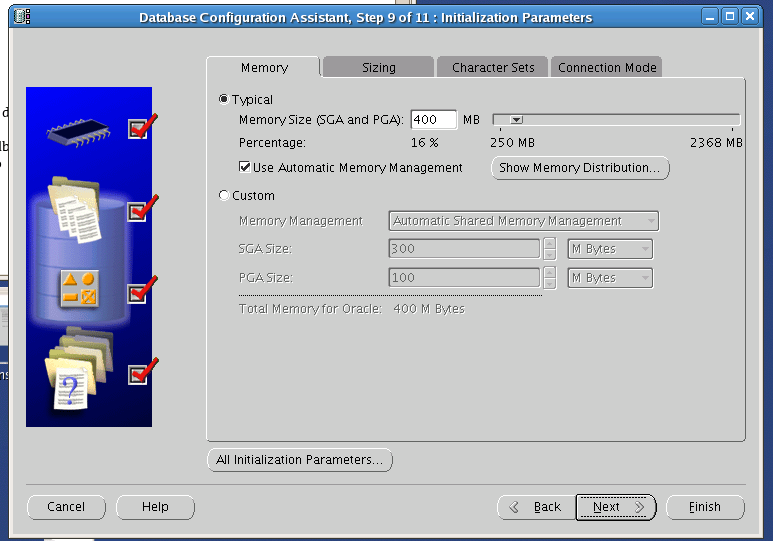Click the red checkmark beside the chip image

[x=142, y=127]
